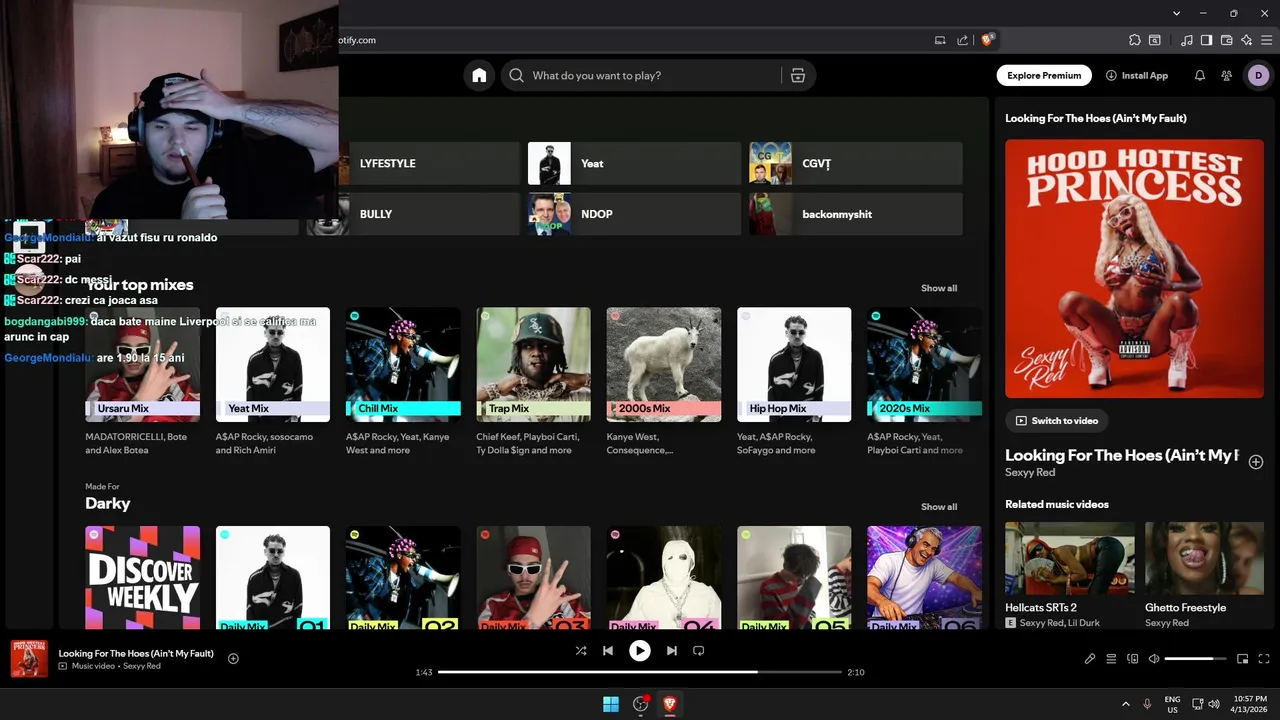
Task: Click Sexyy Red artist link under song title
Action: 1030,473
